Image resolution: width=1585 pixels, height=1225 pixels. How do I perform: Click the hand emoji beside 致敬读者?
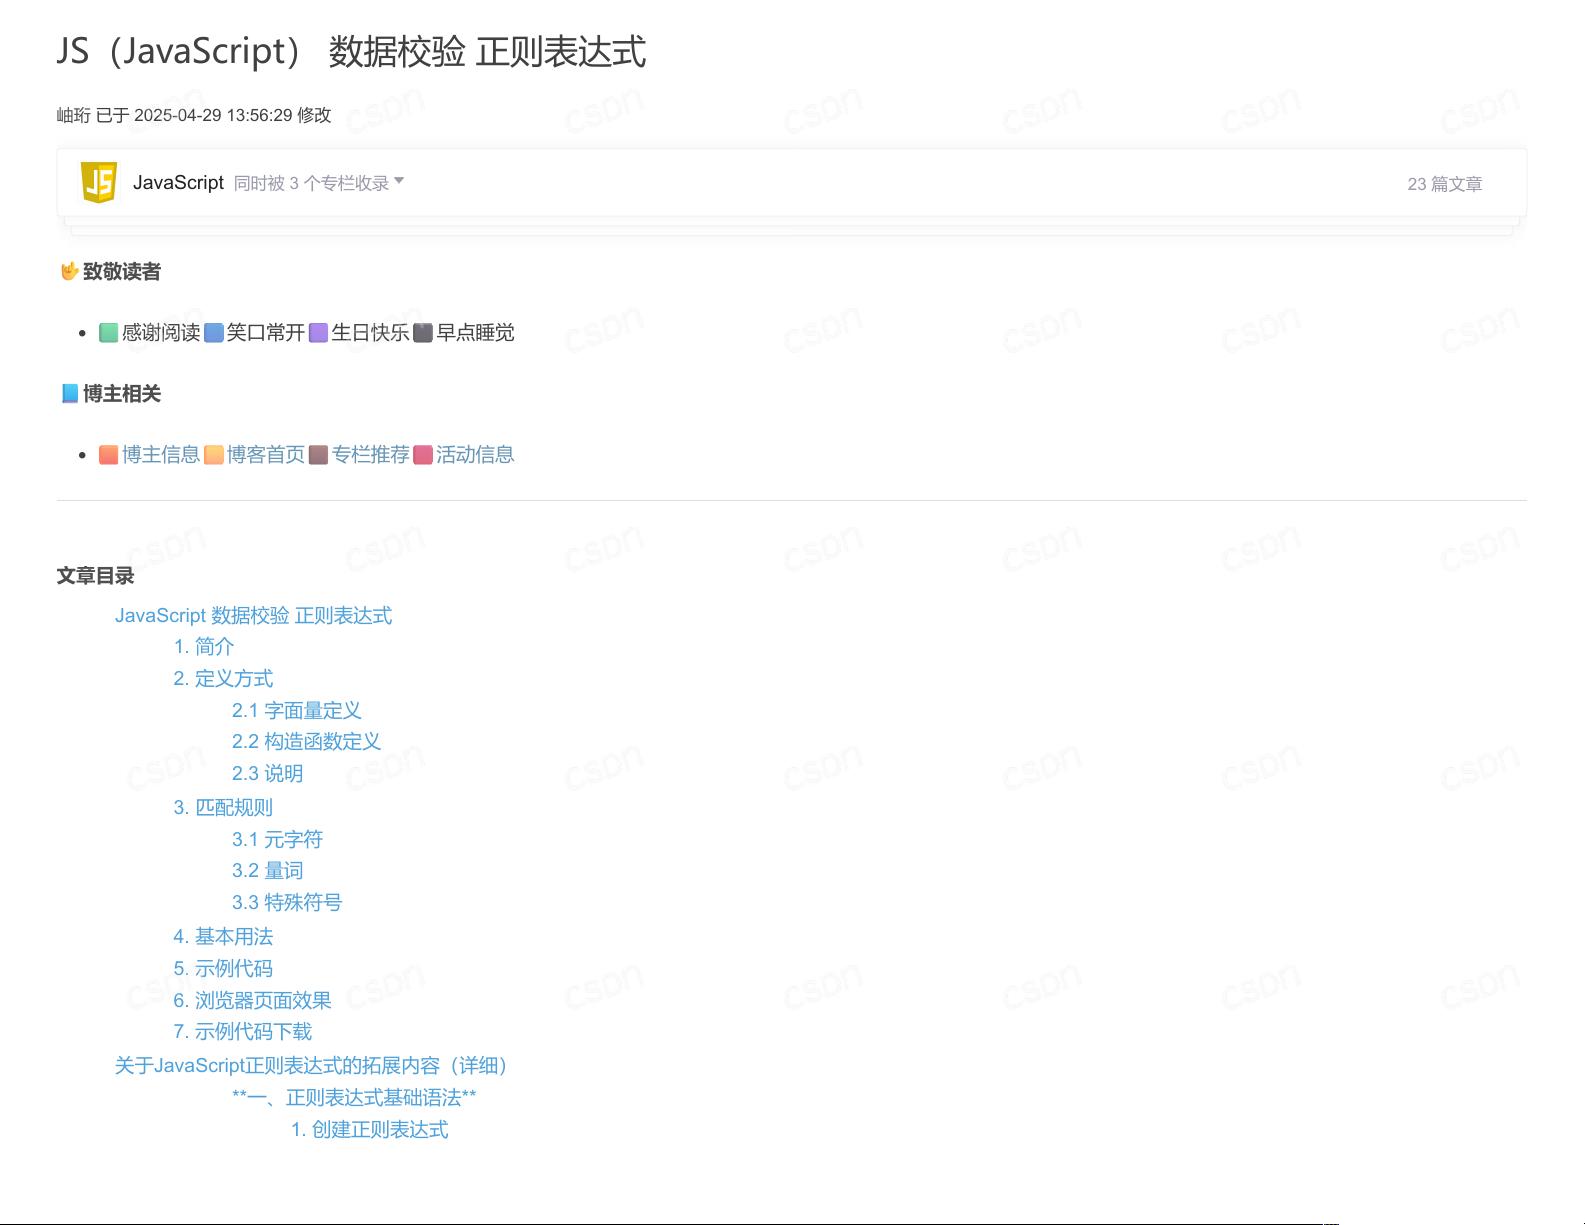(x=69, y=271)
